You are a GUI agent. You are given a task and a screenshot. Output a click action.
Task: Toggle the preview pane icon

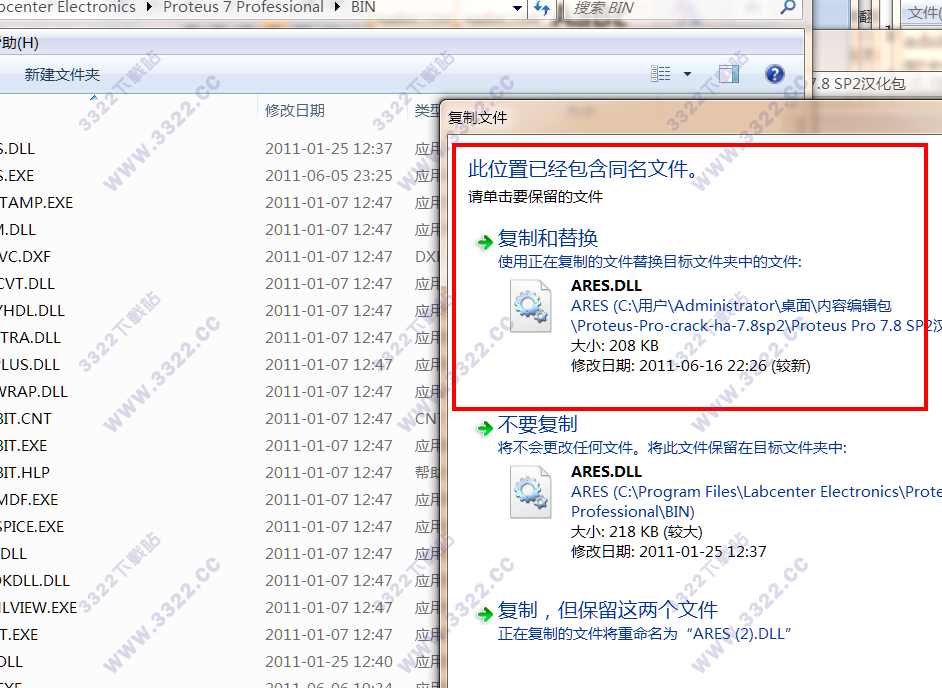pyautogui.click(x=728, y=74)
